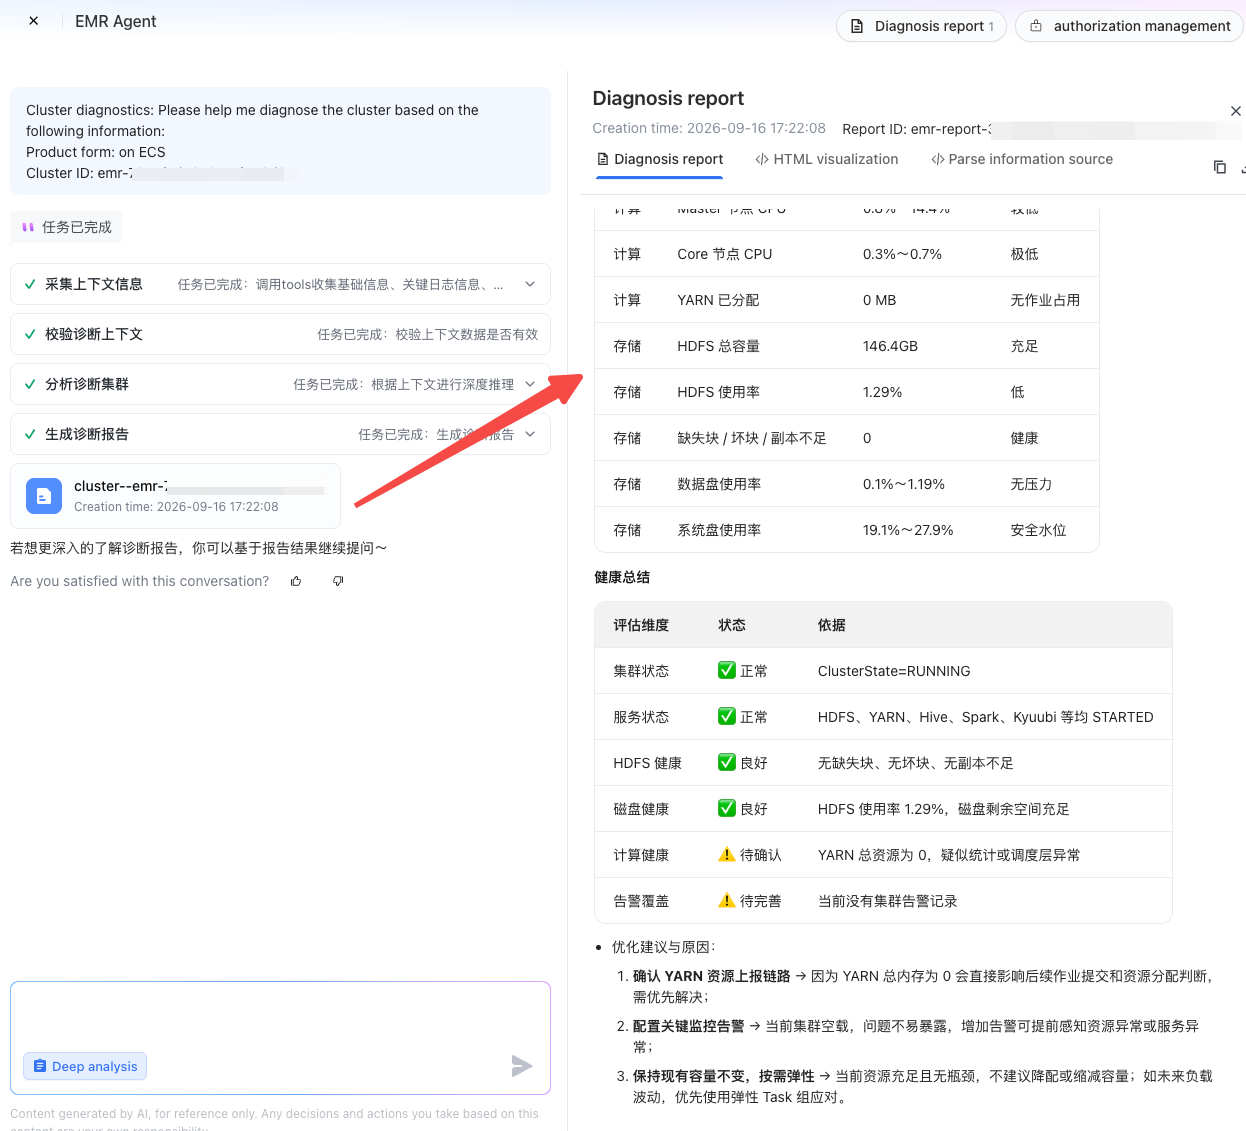Click the 校验诊断上下文 checkmark icon
Viewport: 1246px width, 1131px height.
pyautogui.click(x=30, y=334)
